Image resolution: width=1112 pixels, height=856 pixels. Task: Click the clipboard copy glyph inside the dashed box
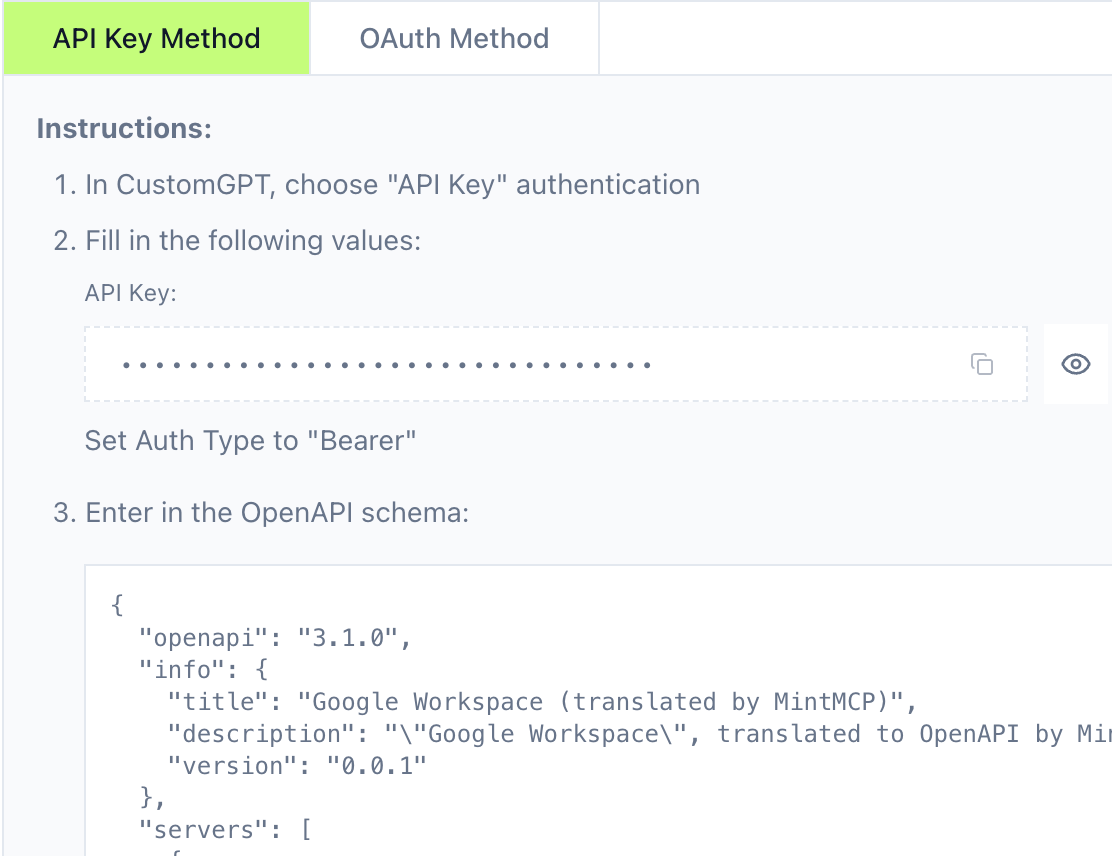[x=981, y=364]
